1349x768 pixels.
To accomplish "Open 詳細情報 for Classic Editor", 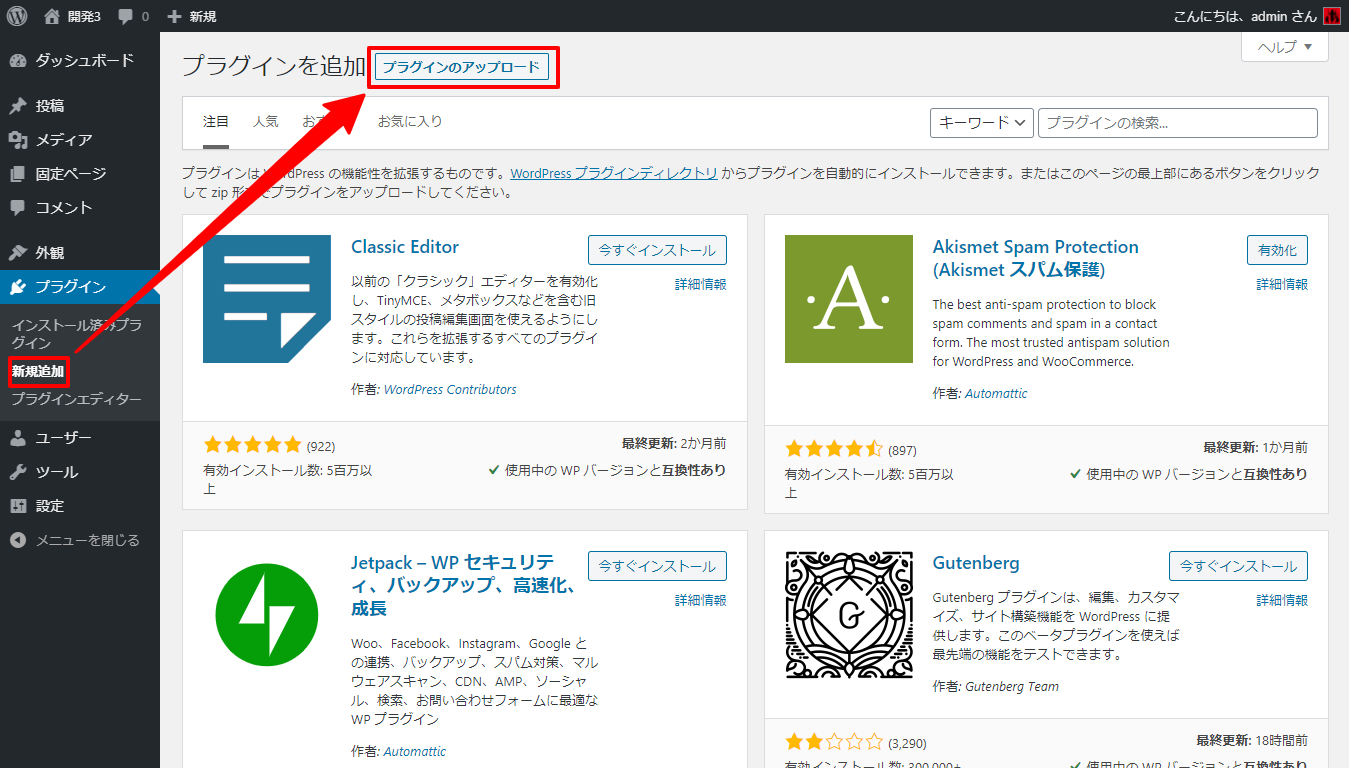I will [x=701, y=284].
